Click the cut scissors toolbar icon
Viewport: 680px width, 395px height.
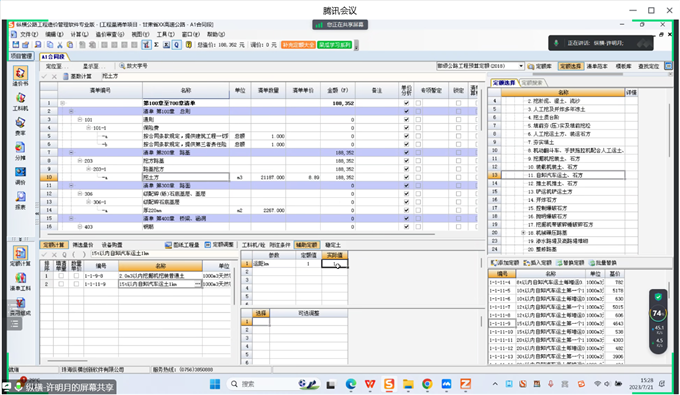tap(60, 45)
